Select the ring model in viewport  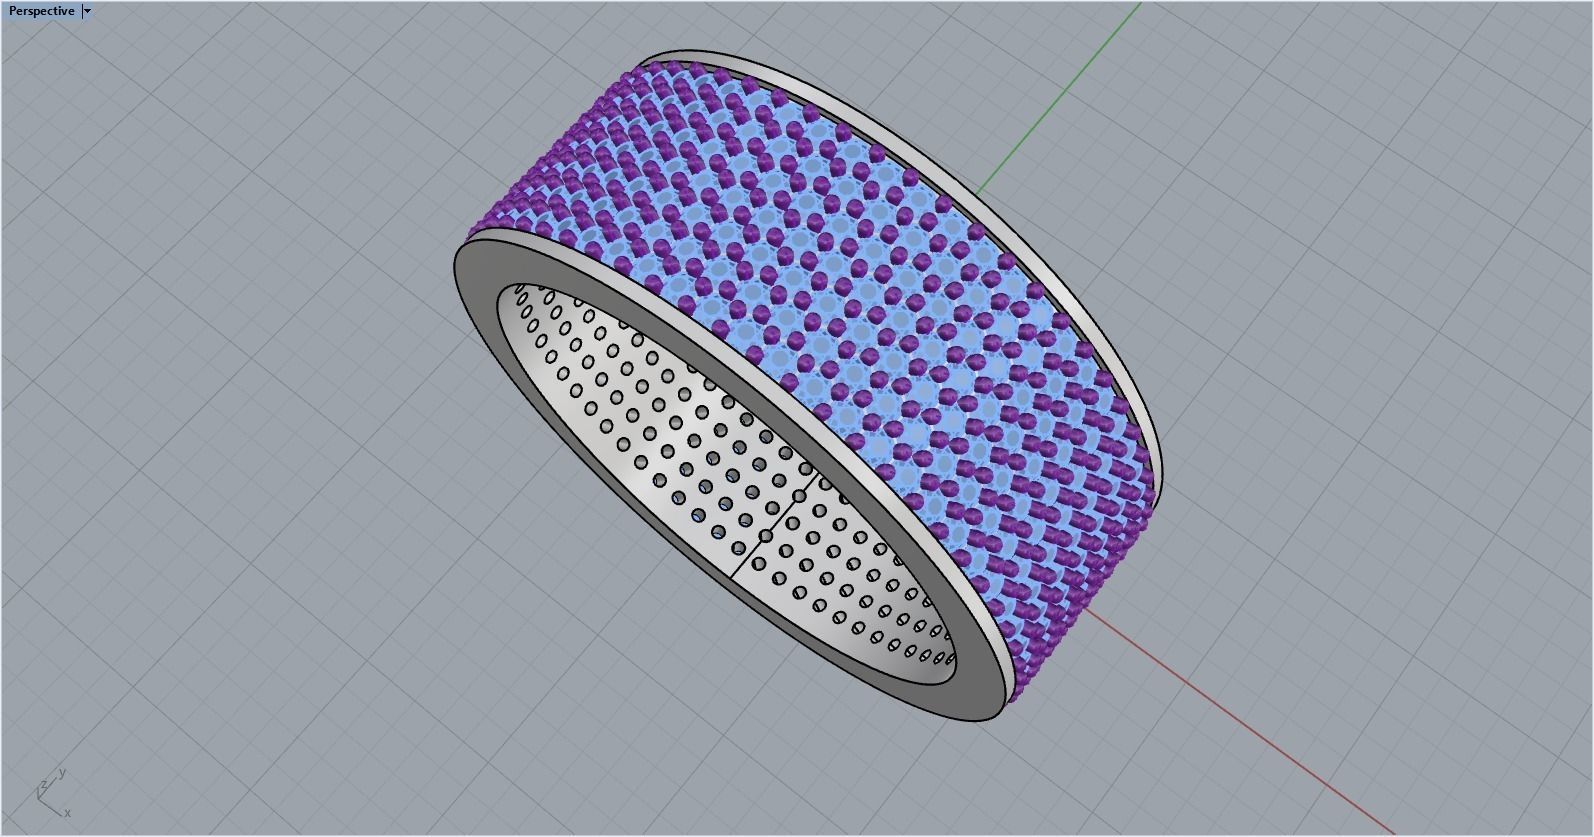pyautogui.click(x=808, y=385)
